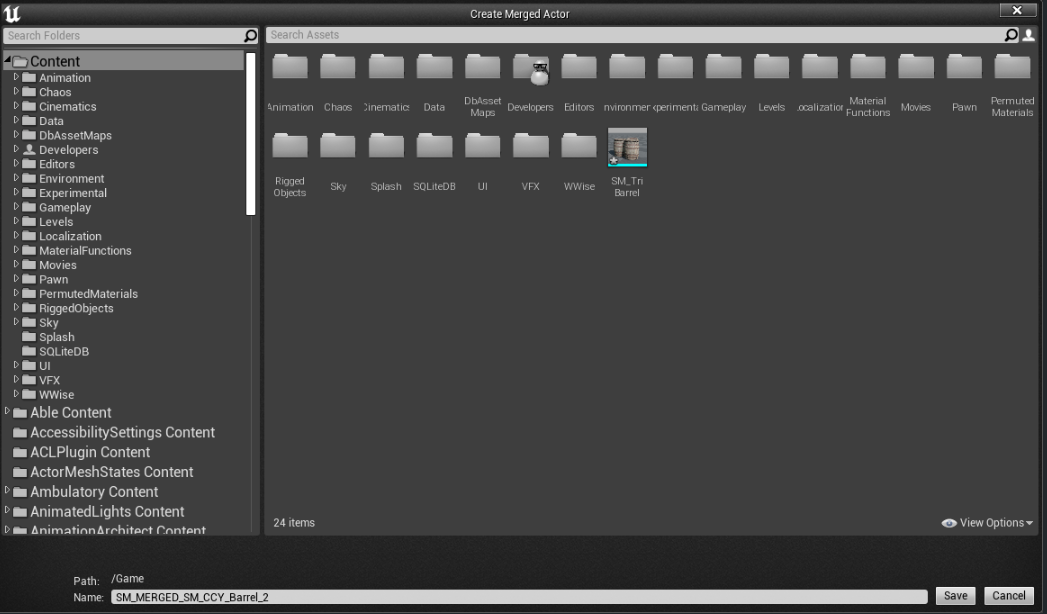The width and height of the screenshot is (1047, 614).
Task: Expand the Chaos folder in tree
Action: point(16,91)
